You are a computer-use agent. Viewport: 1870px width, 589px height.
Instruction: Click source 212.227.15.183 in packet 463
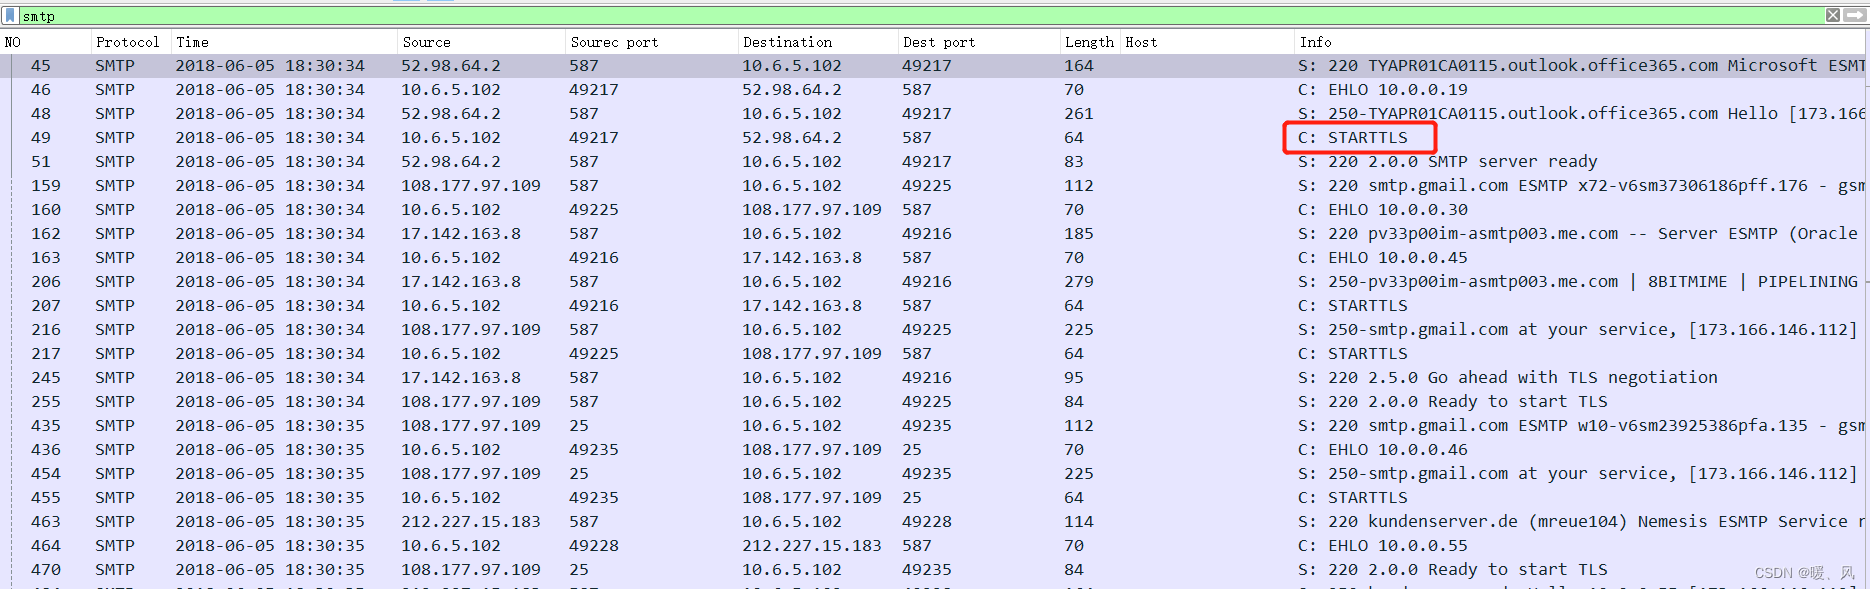coord(471,521)
